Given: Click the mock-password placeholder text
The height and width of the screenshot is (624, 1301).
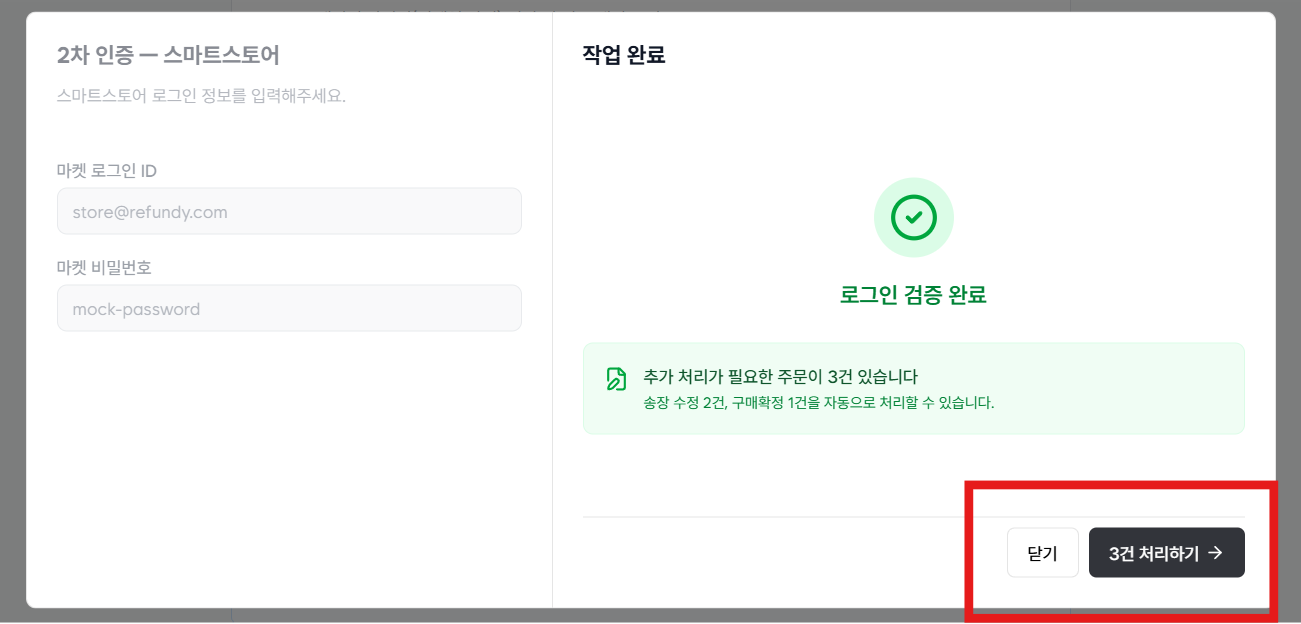Looking at the screenshot, I should pos(136,309).
